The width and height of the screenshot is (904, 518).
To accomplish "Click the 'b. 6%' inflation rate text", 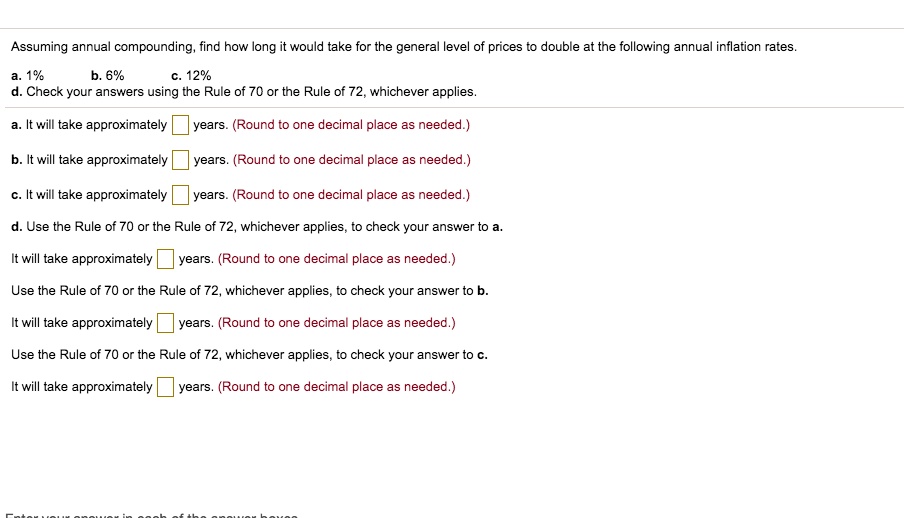I will point(107,76).
